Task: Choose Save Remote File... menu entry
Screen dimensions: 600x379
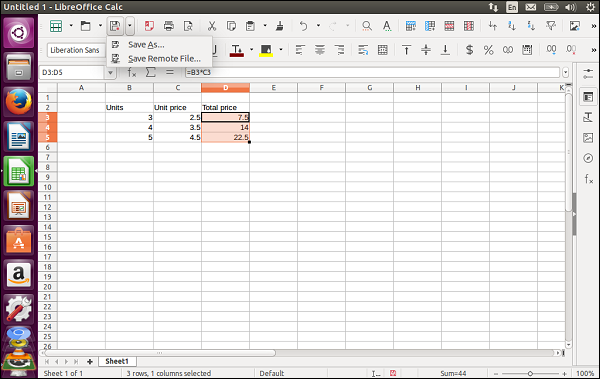Action: point(164,59)
